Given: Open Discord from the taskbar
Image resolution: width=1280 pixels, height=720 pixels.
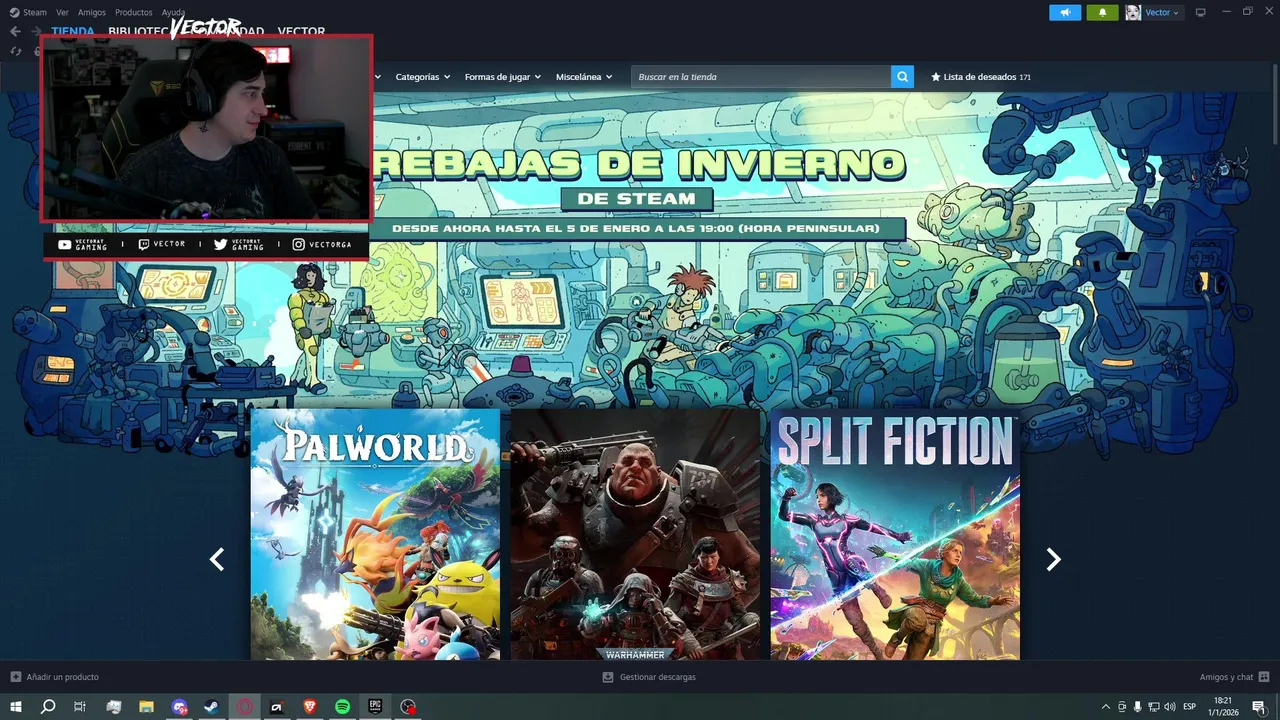Looking at the screenshot, I should pyautogui.click(x=179, y=707).
